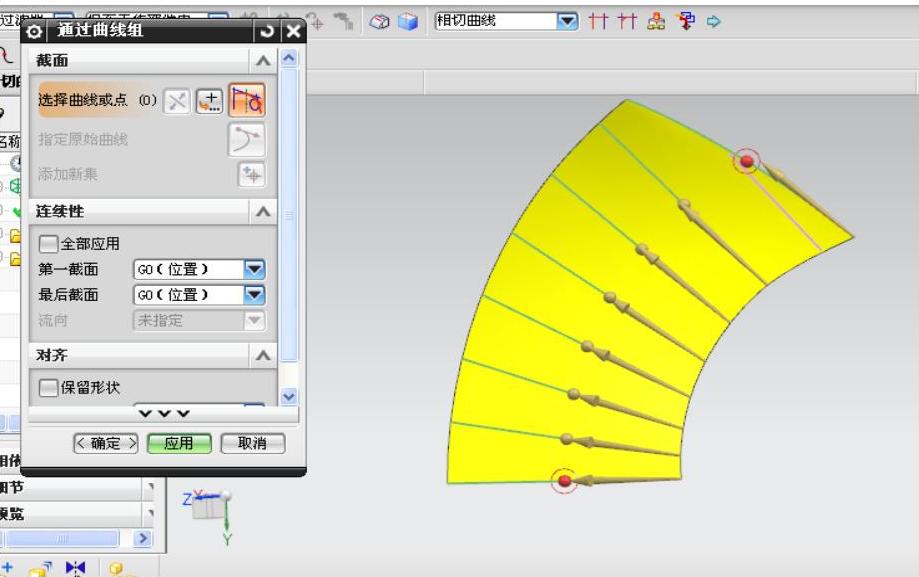Image resolution: width=919 pixels, height=577 pixels.
Task: Click the XYZ view triad cube
Action: [x=209, y=507]
